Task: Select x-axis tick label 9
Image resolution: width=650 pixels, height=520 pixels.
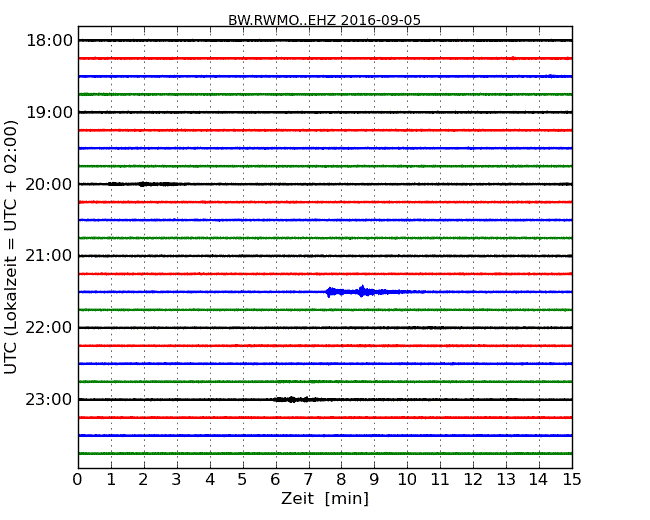Action: (x=374, y=479)
